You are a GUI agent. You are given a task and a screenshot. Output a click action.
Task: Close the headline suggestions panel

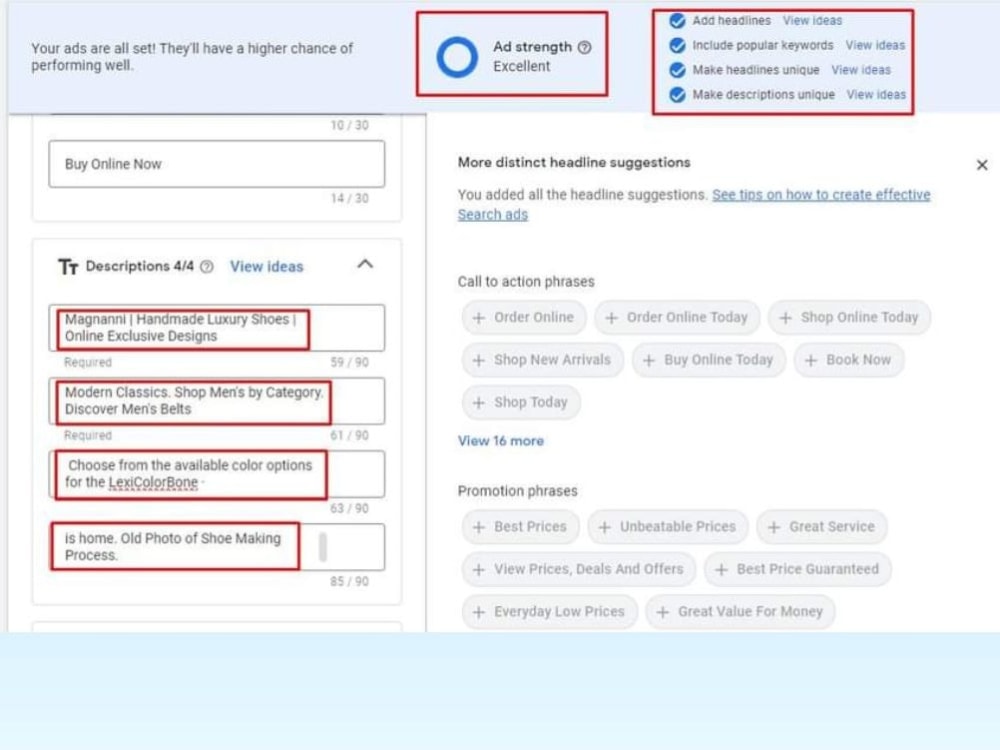pyautogui.click(x=982, y=165)
